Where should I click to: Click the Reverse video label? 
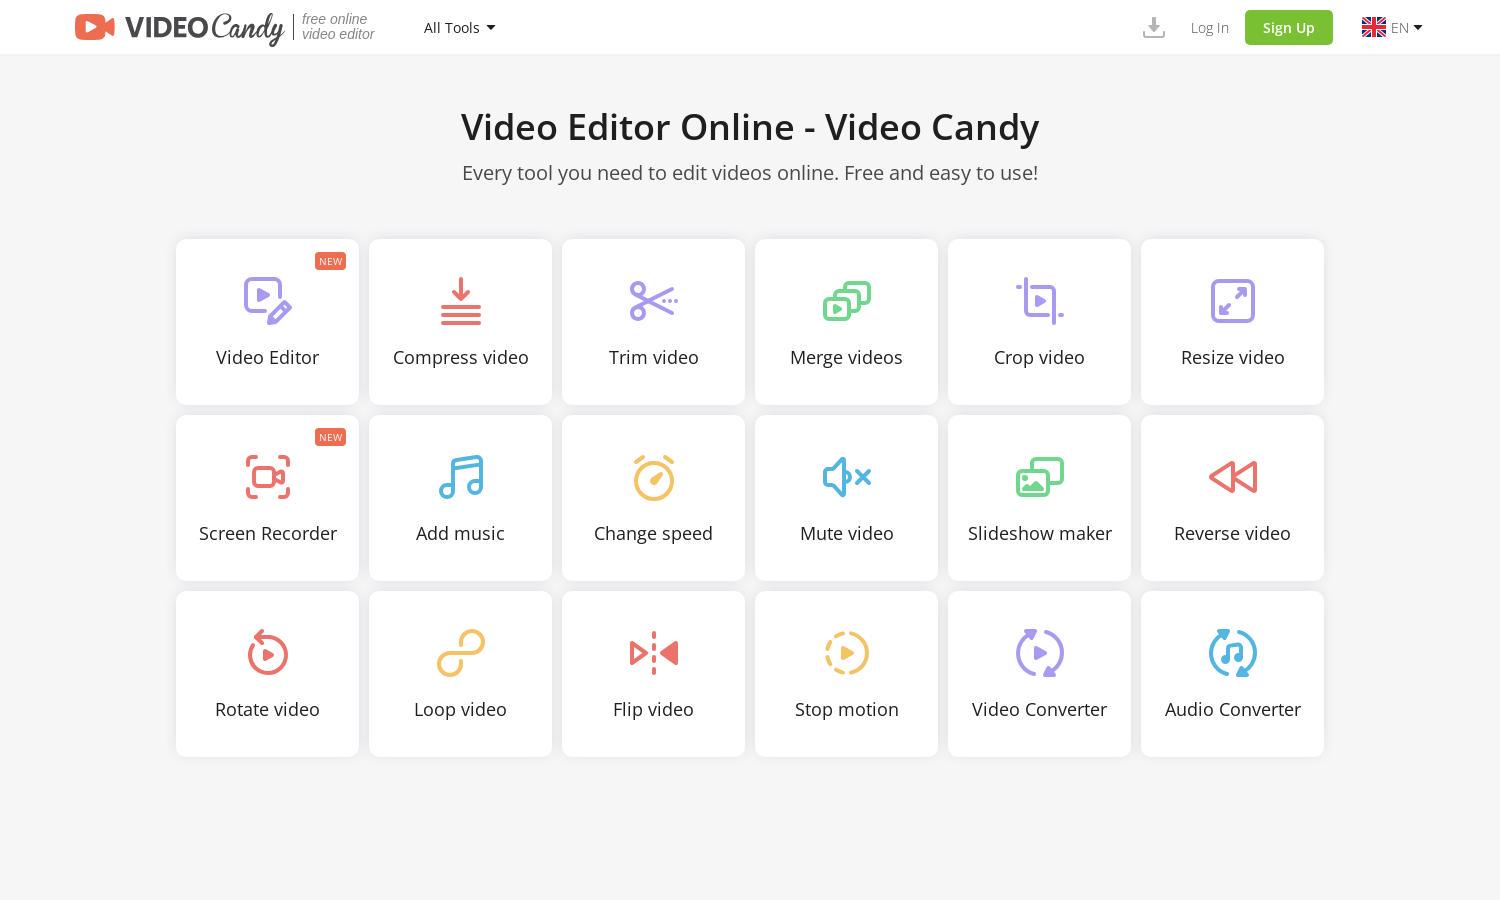(x=1233, y=534)
